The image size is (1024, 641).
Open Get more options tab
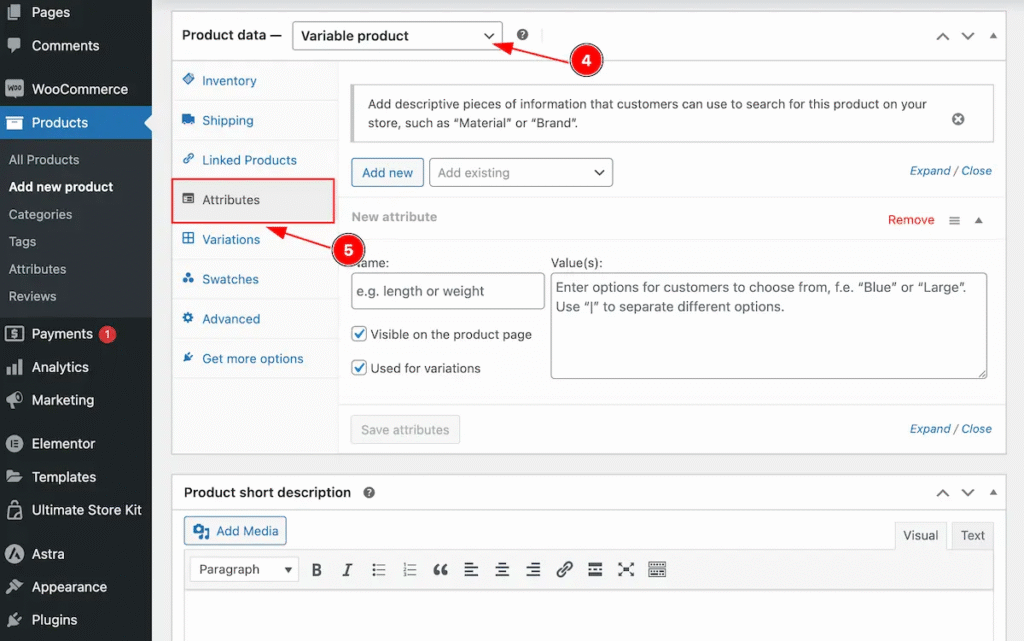(x=255, y=359)
